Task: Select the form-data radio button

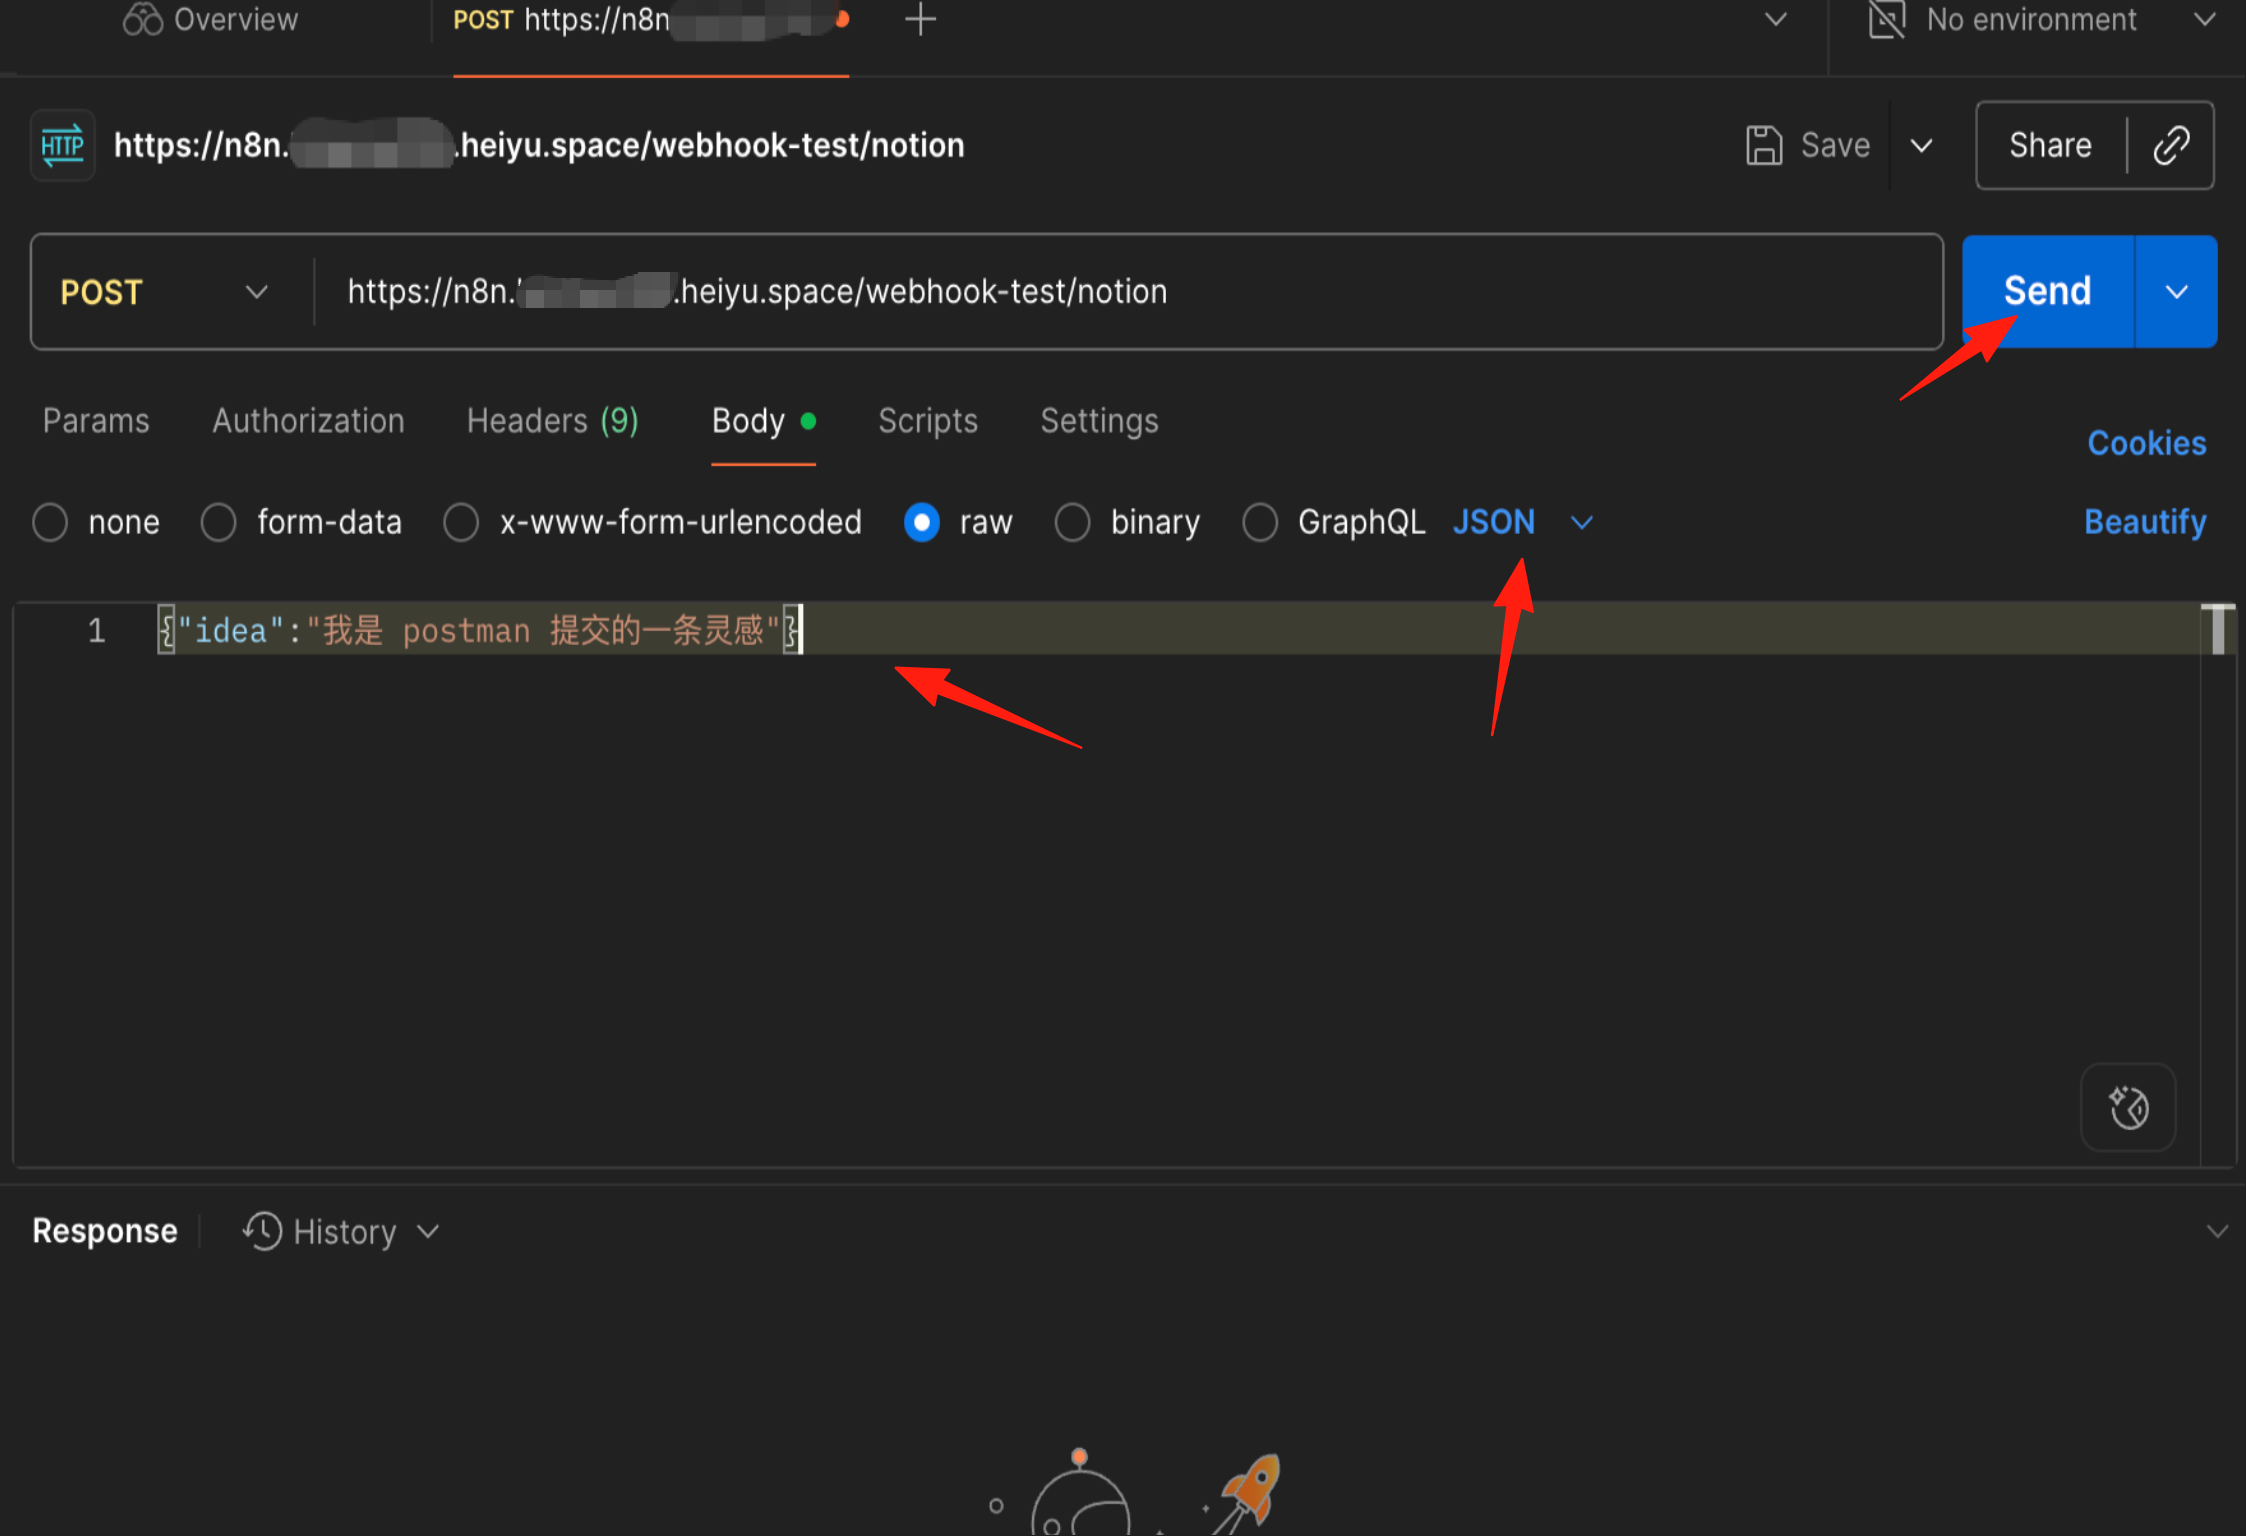Action: (x=218, y=522)
